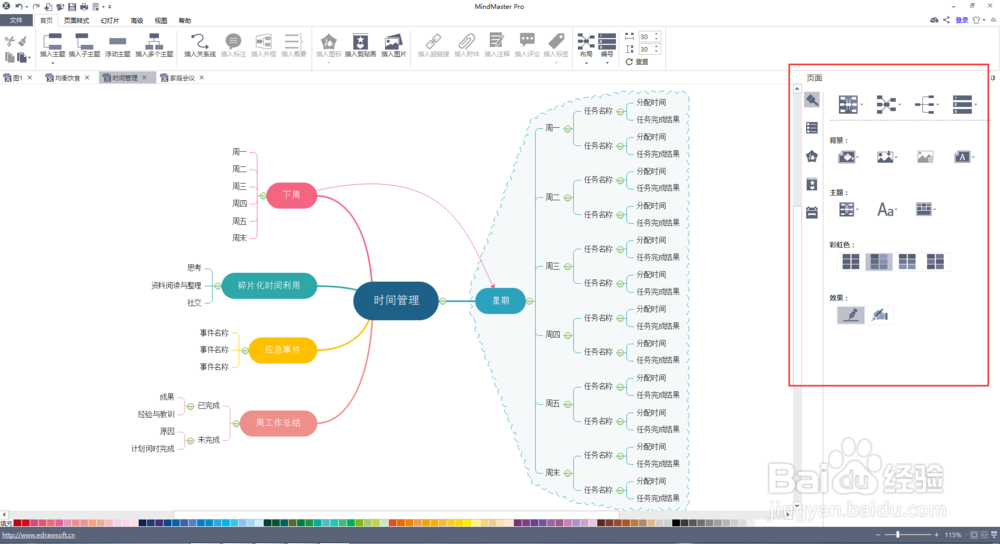1000x544 pixels.
Task: Select the central 时间管理 topic
Action: (396, 300)
